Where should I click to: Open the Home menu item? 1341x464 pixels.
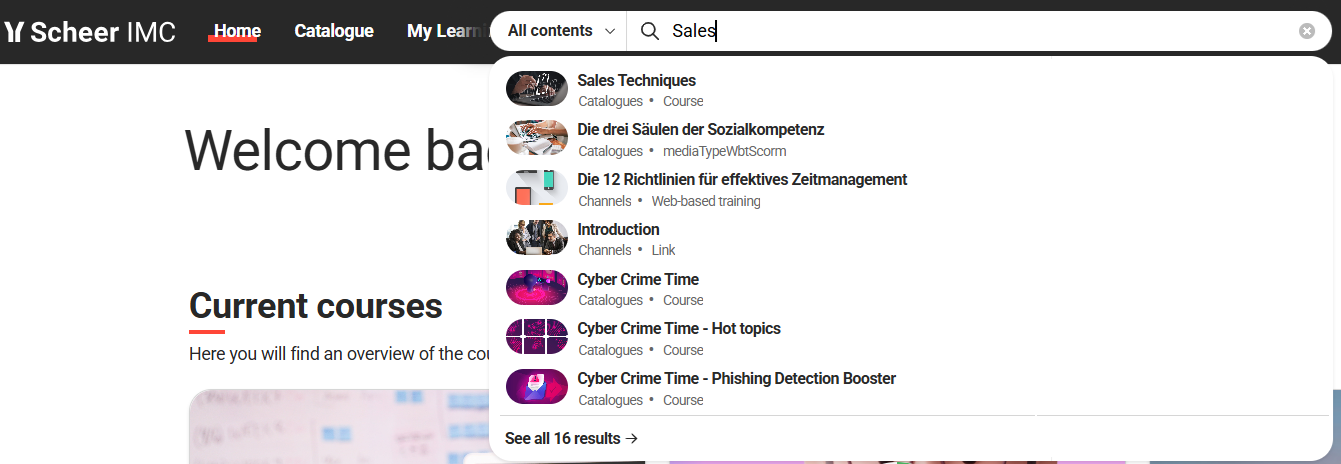click(237, 31)
